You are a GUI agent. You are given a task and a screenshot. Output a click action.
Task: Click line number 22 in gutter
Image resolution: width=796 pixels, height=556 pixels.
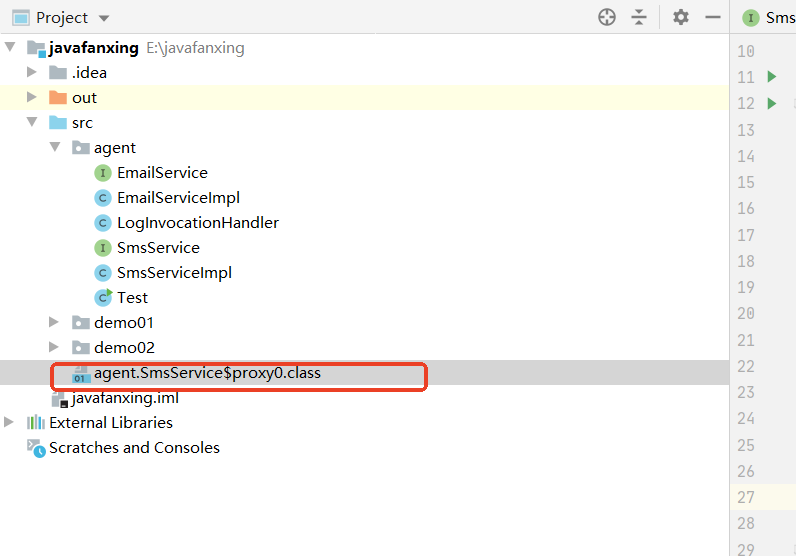(x=746, y=366)
